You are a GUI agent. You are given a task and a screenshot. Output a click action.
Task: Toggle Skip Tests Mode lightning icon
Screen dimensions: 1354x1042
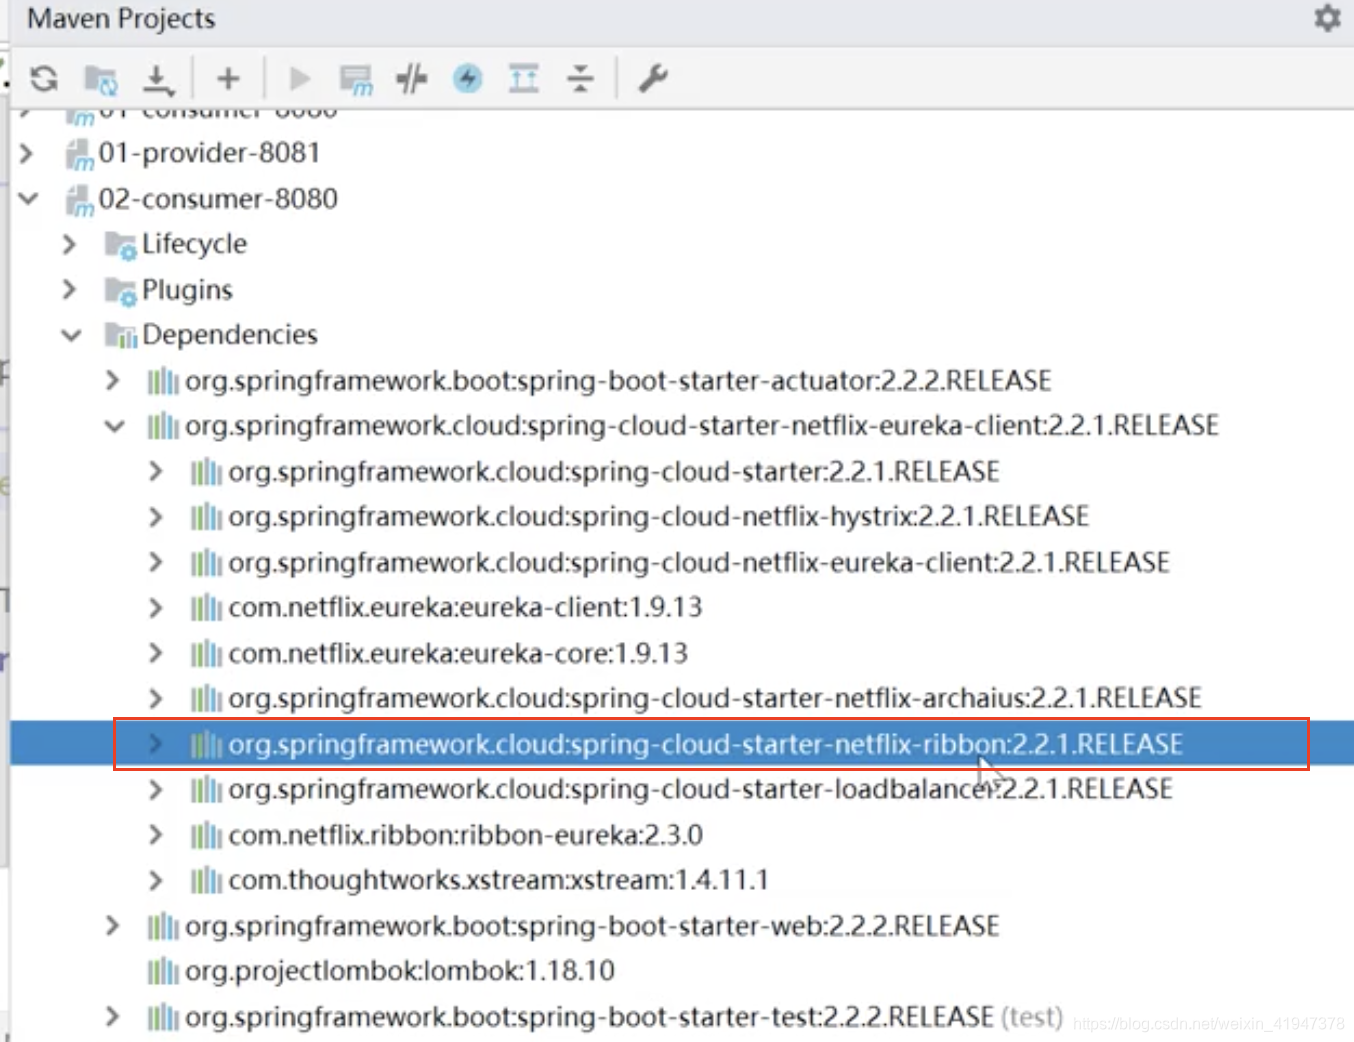(x=467, y=78)
